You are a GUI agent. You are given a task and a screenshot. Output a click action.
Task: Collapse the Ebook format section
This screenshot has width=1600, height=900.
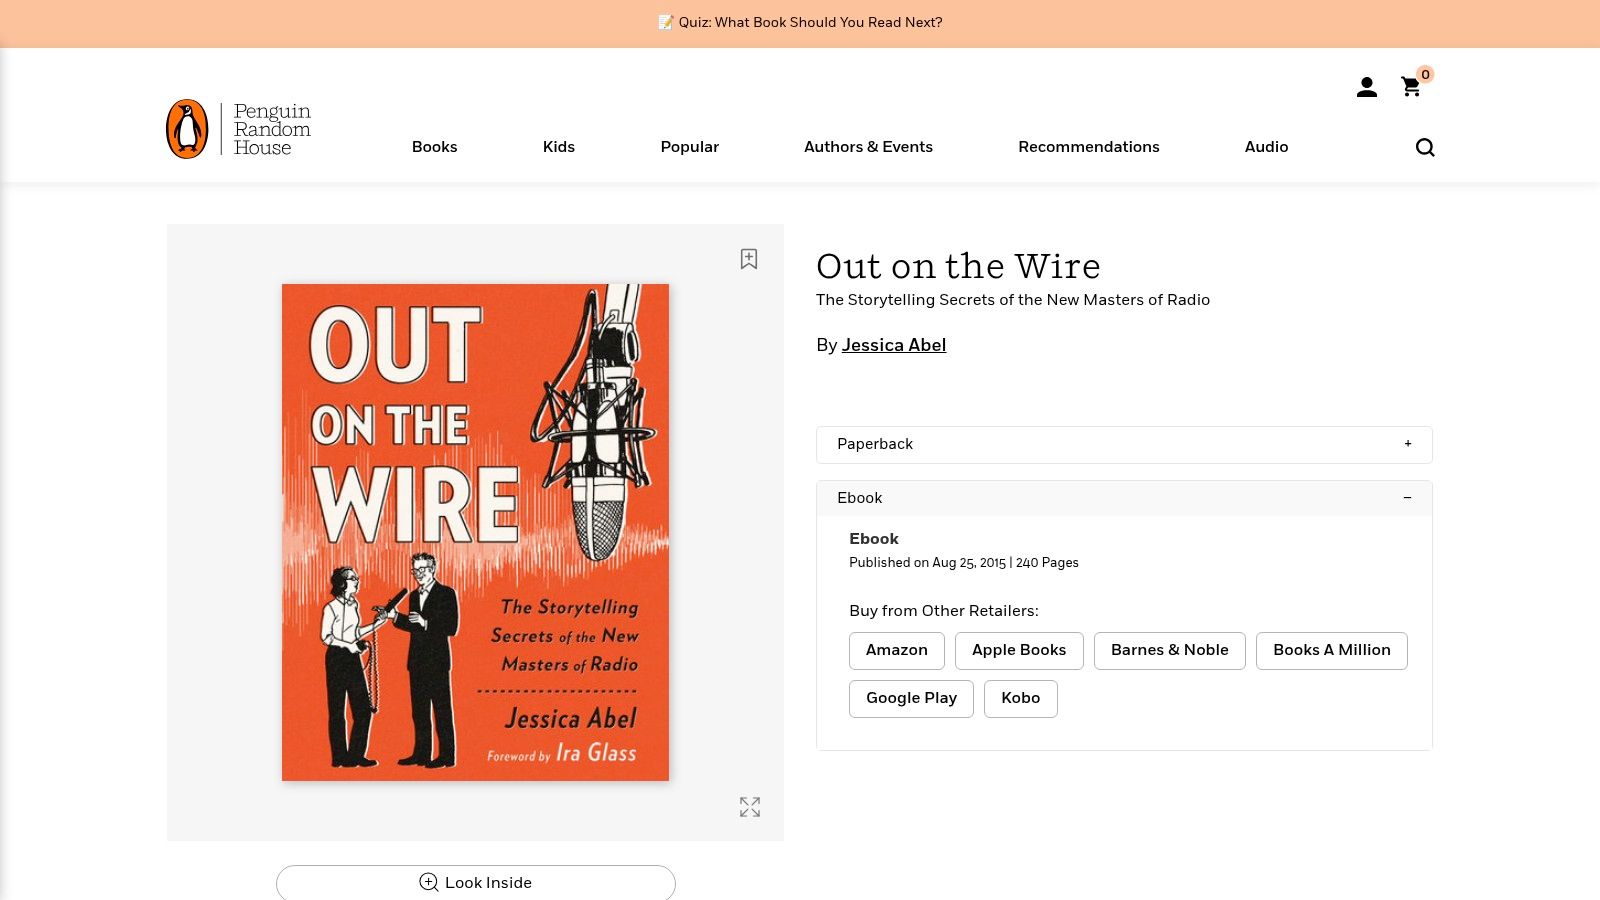[x=1124, y=498]
